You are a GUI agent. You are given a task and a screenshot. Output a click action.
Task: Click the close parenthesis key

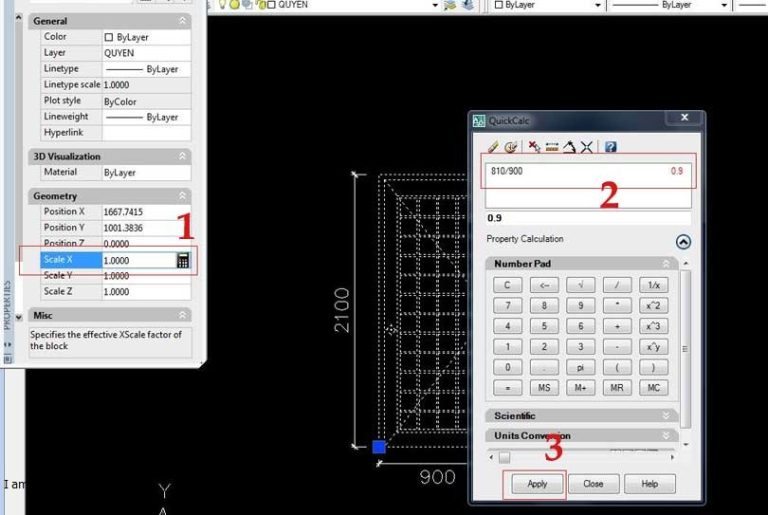click(653, 367)
